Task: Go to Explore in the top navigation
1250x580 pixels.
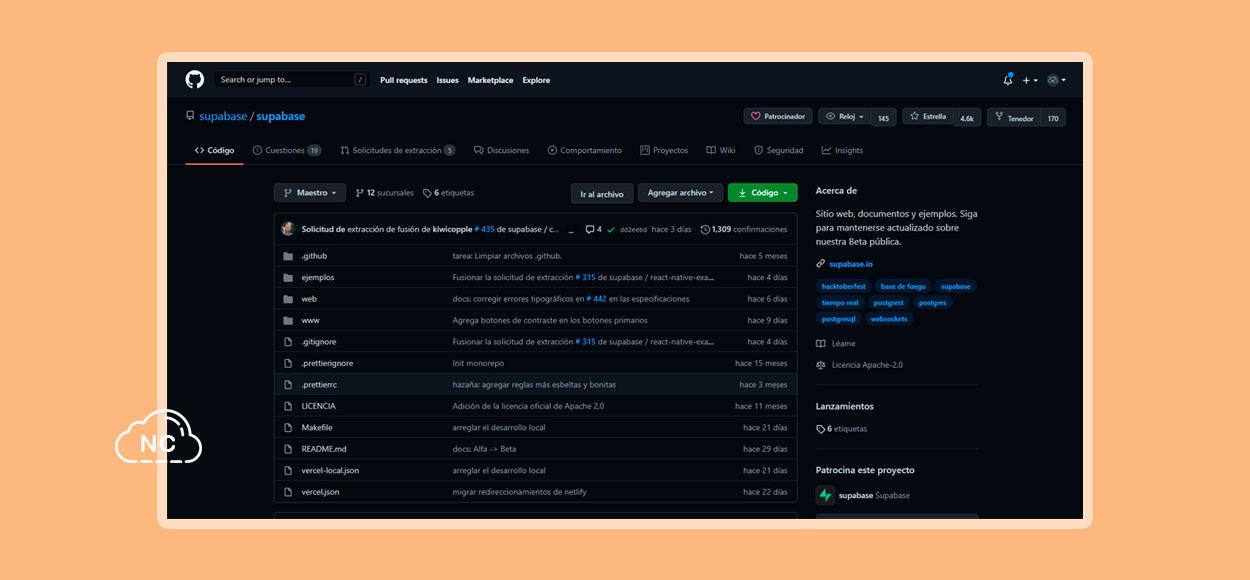Action: click(536, 80)
